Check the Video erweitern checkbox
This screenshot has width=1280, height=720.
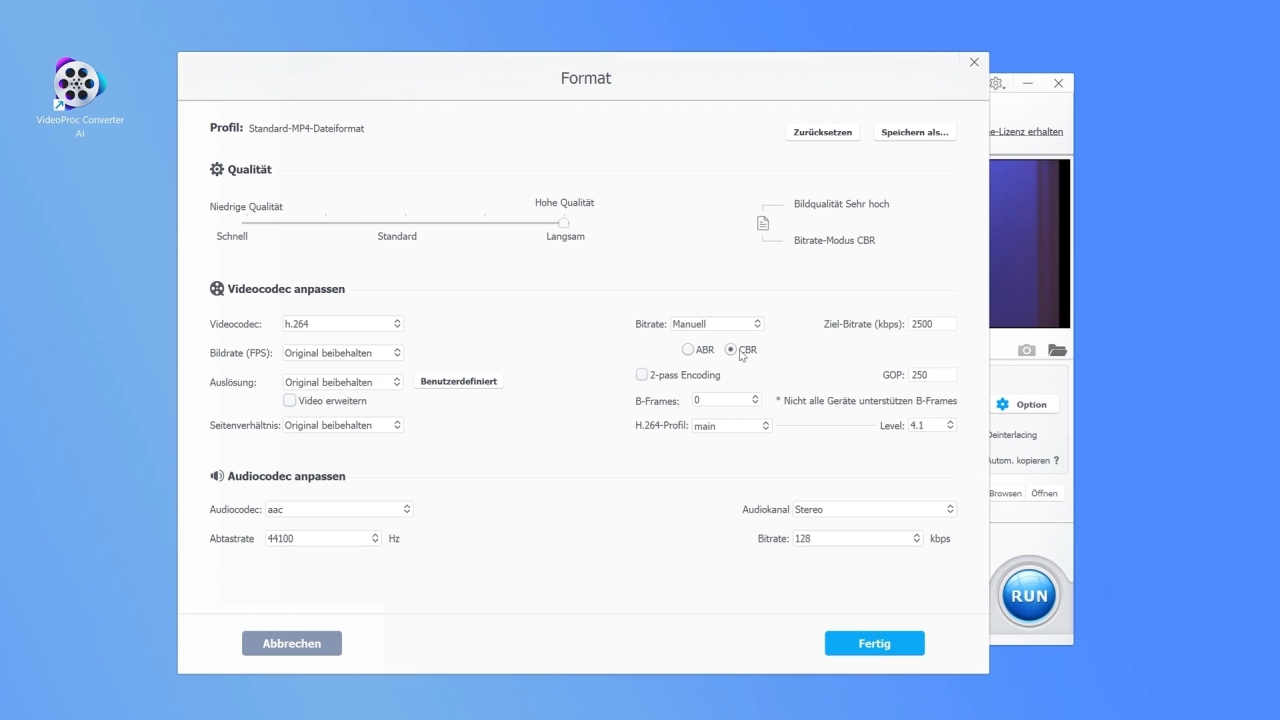click(x=289, y=401)
